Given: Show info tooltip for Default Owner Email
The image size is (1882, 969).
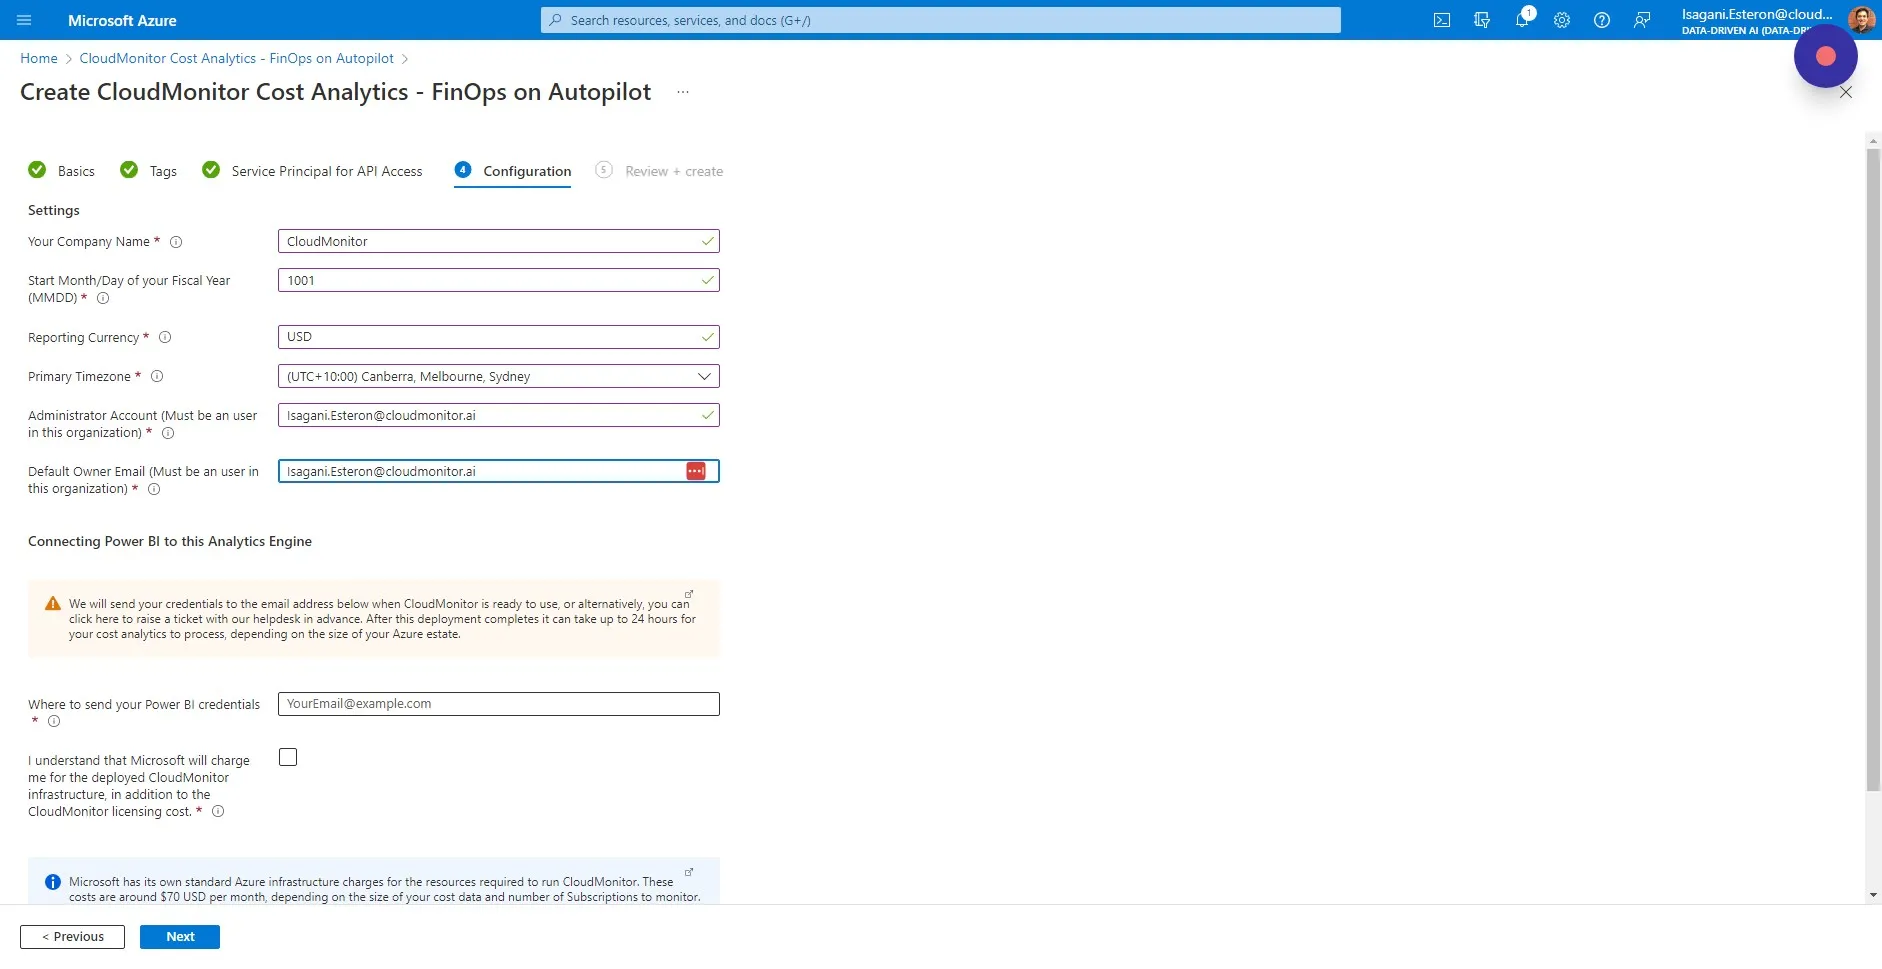Looking at the screenshot, I should pyautogui.click(x=154, y=490).
